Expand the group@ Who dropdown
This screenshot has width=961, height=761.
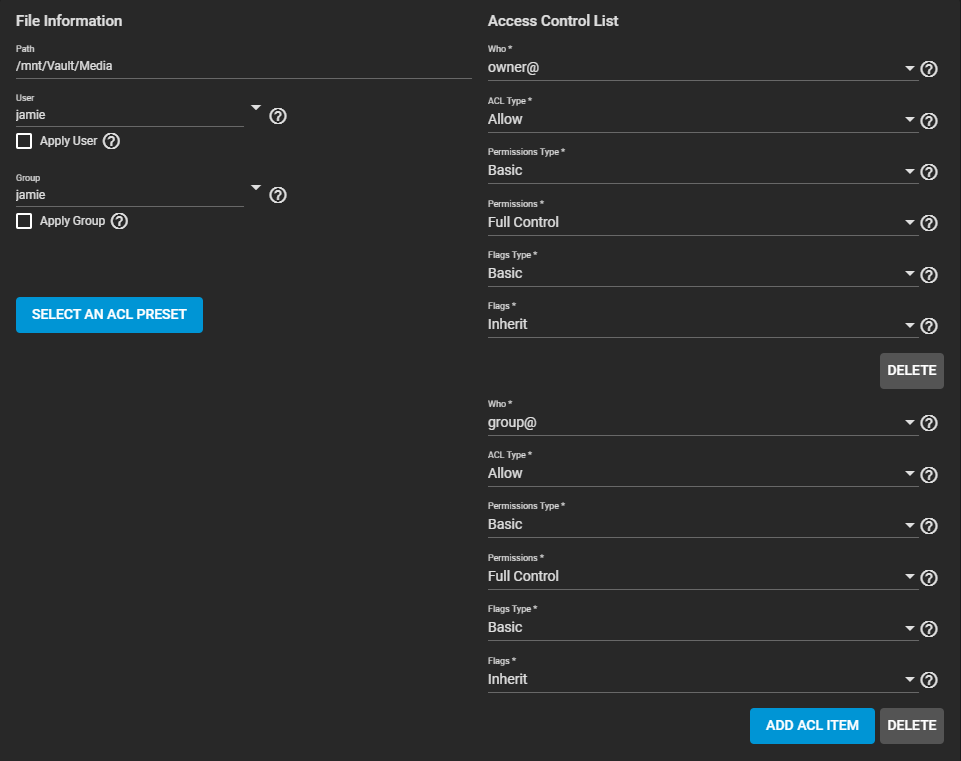700,422
